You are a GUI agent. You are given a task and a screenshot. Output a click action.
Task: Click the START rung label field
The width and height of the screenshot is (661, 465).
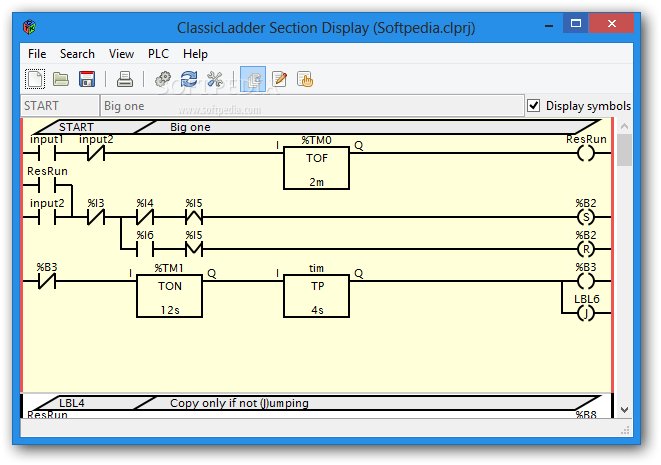click(x=59, y=106)
